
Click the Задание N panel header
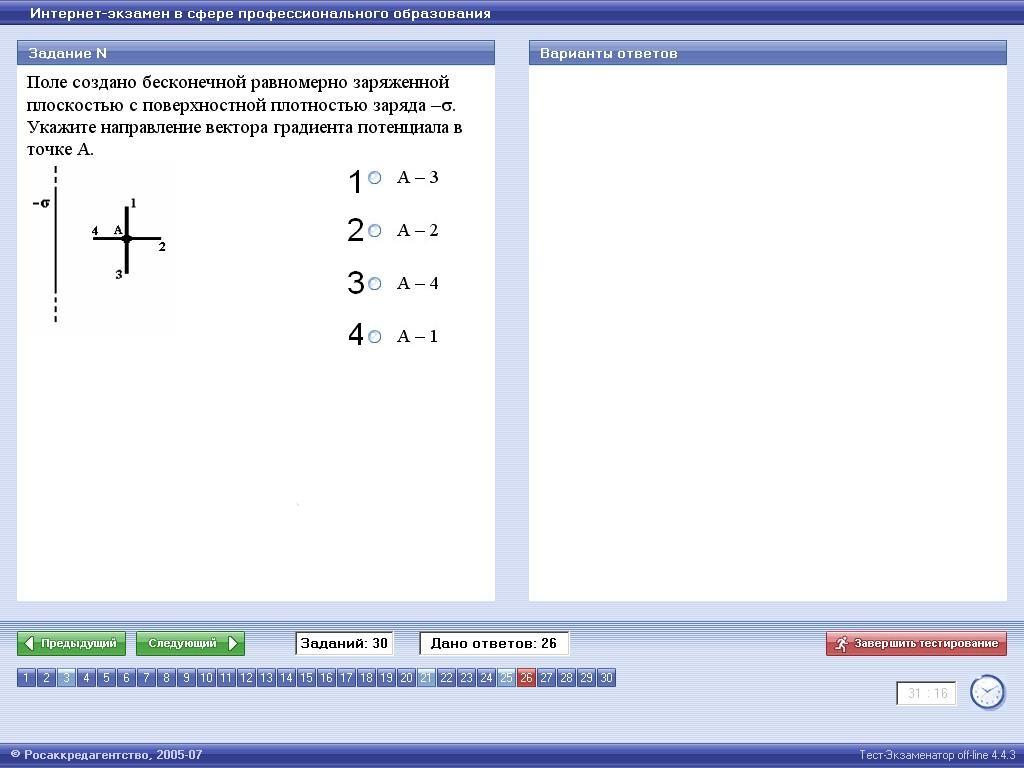(x=256, y=53)
